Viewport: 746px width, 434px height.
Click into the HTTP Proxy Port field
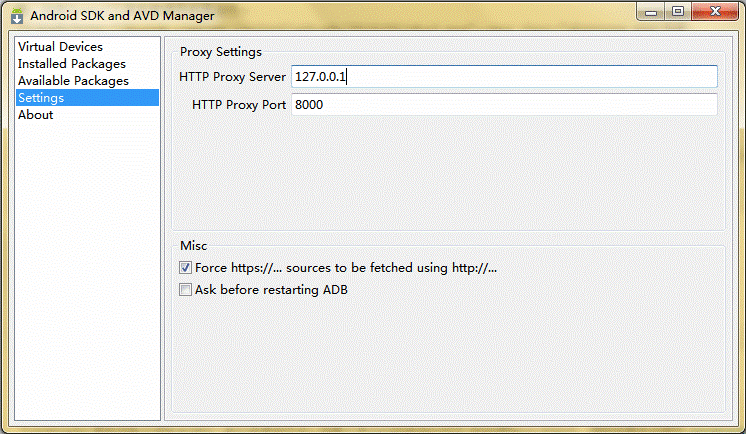coord(504,105)
